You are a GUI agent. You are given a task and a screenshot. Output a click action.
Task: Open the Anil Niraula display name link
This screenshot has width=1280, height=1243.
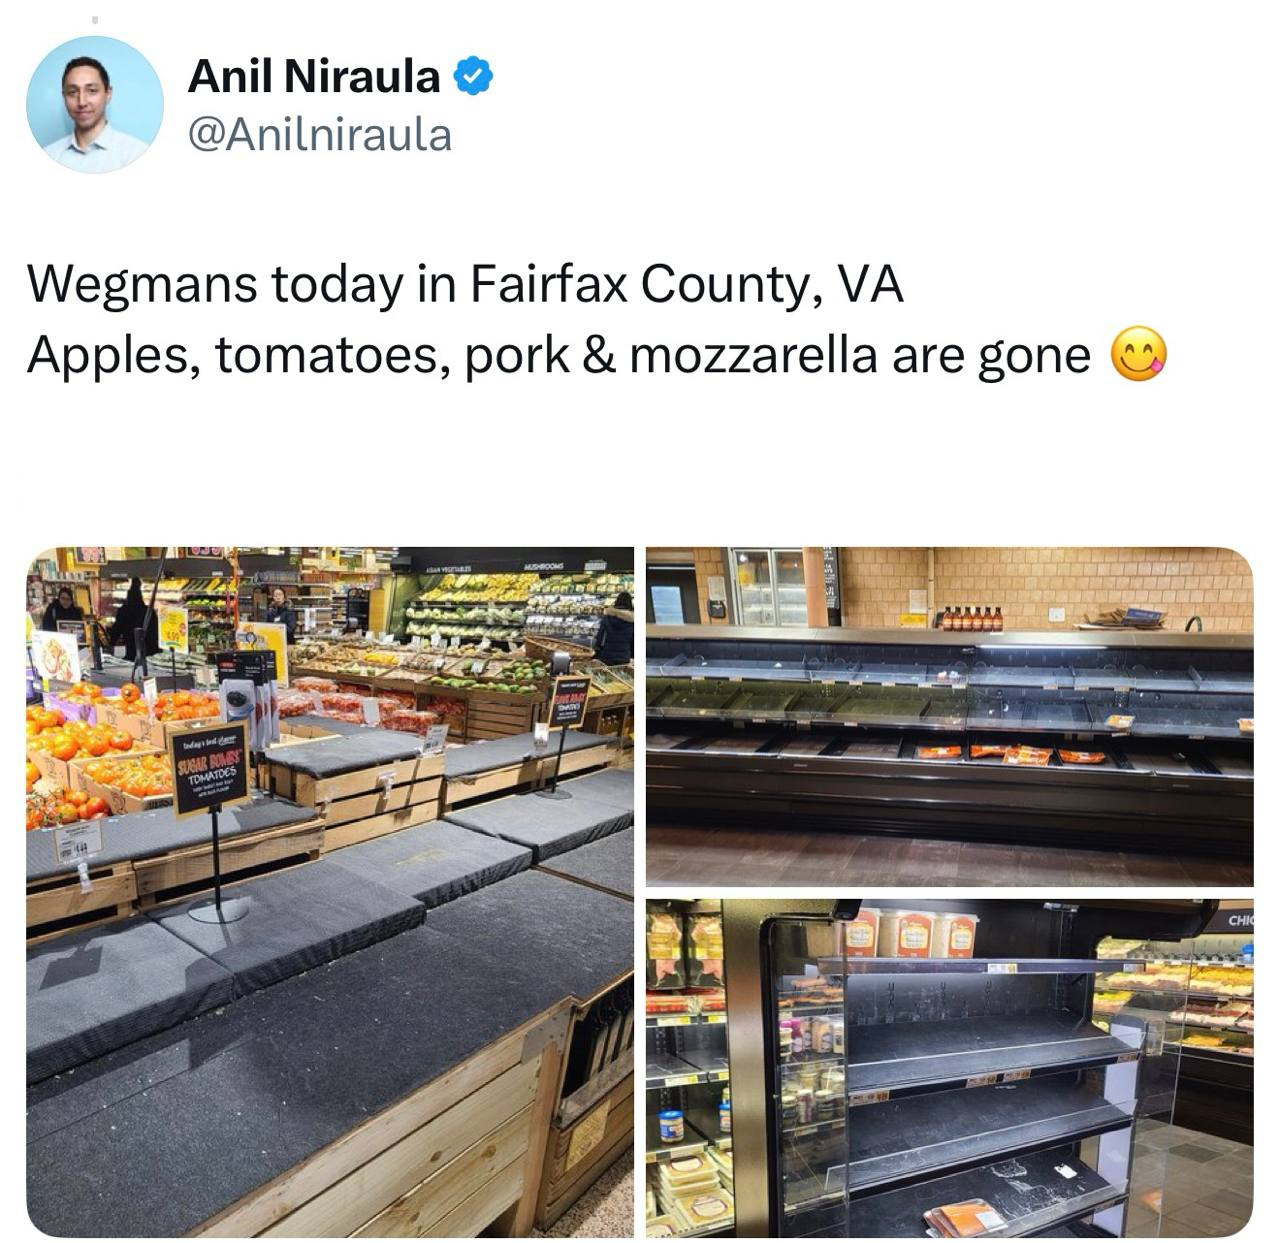point(313,77)
